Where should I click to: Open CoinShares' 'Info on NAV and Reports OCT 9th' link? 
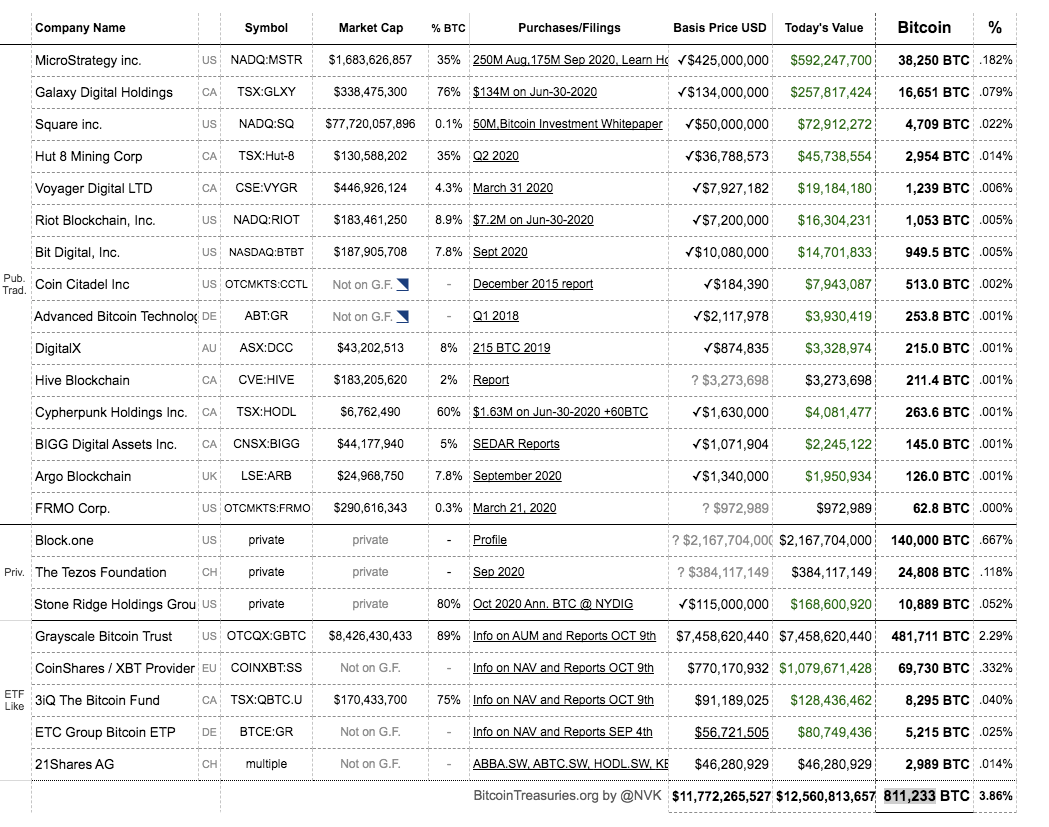point(563,668)
